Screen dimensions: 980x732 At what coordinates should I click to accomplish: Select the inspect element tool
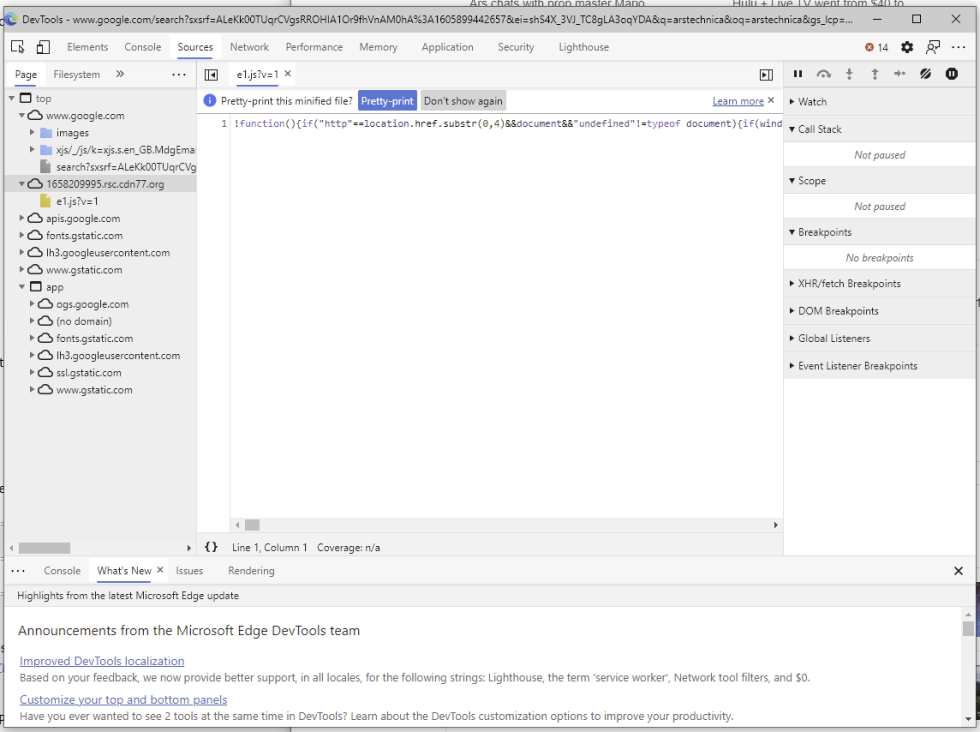click(16, 46)
